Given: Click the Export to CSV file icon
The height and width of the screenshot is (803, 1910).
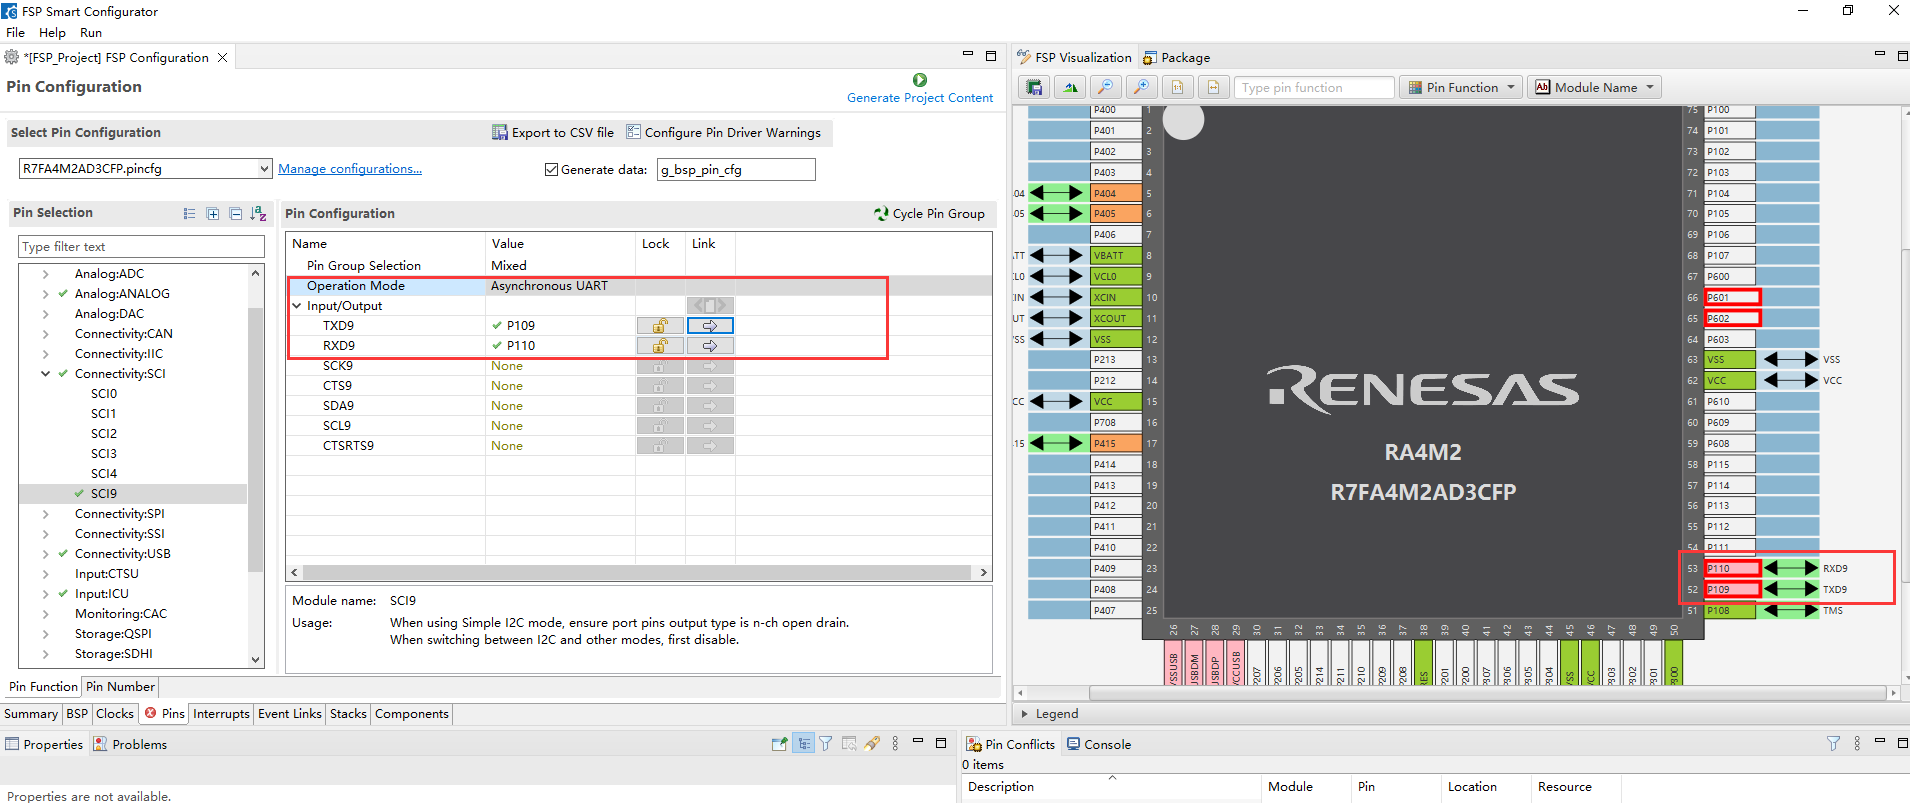Looking at the screenshot, I should (500, 132).
